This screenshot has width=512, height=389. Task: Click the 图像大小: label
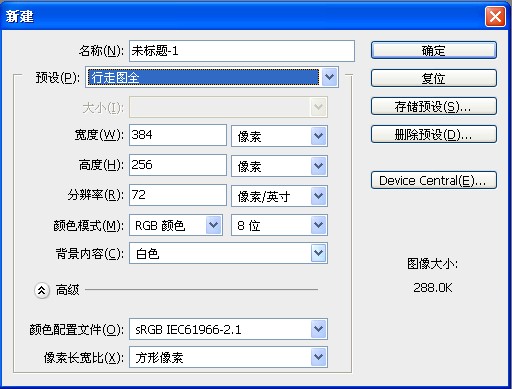pos(433,264)
